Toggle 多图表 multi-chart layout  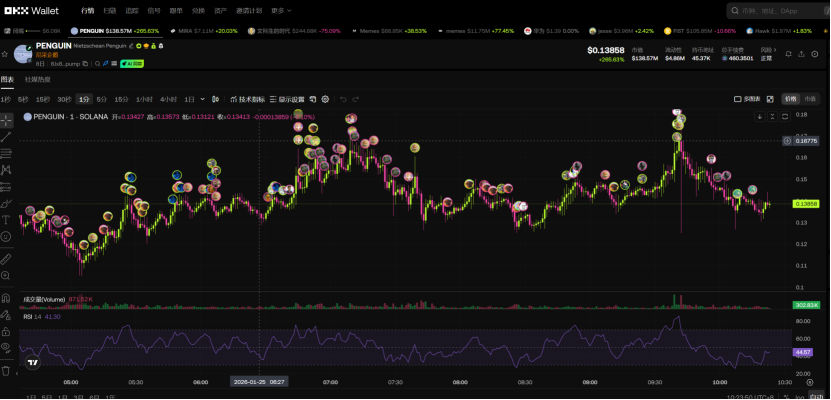(x=747, y=99)
